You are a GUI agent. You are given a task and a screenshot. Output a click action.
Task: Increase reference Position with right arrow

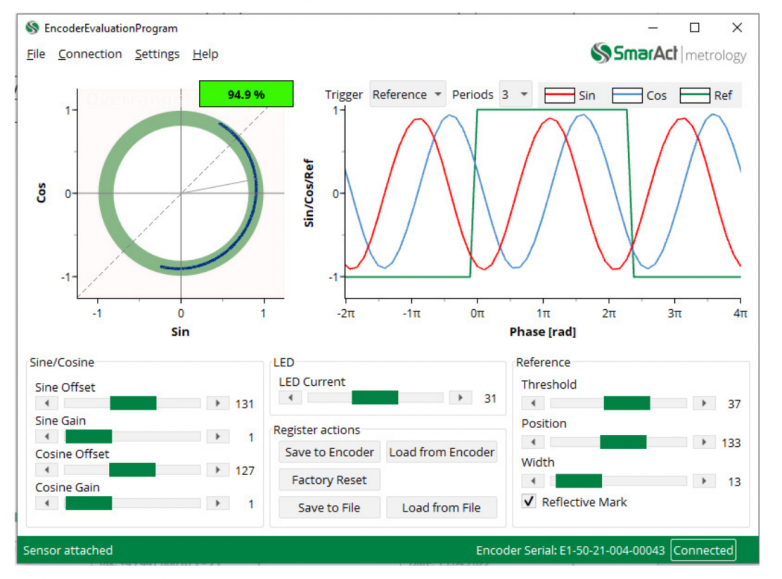(704, 442)
